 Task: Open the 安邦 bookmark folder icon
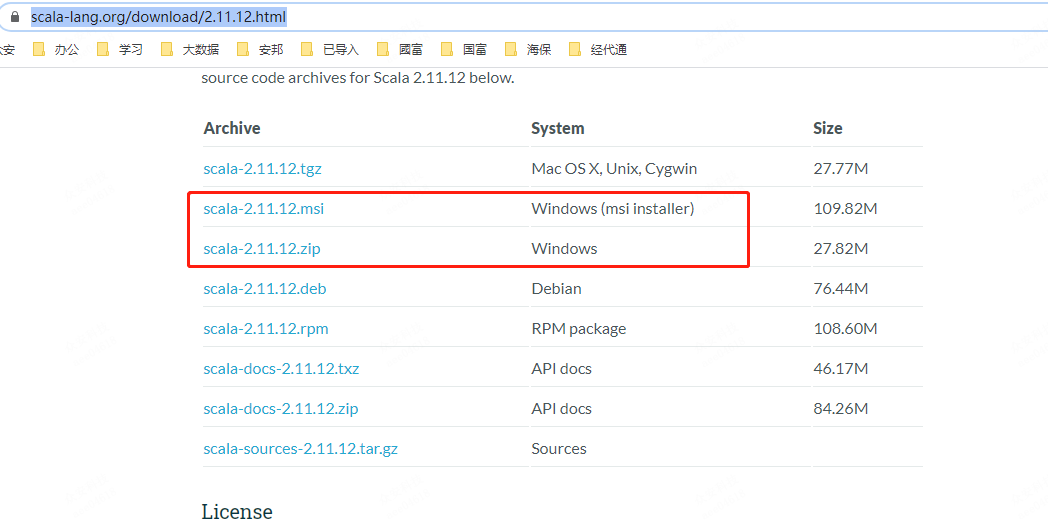[x=243, y=49]
